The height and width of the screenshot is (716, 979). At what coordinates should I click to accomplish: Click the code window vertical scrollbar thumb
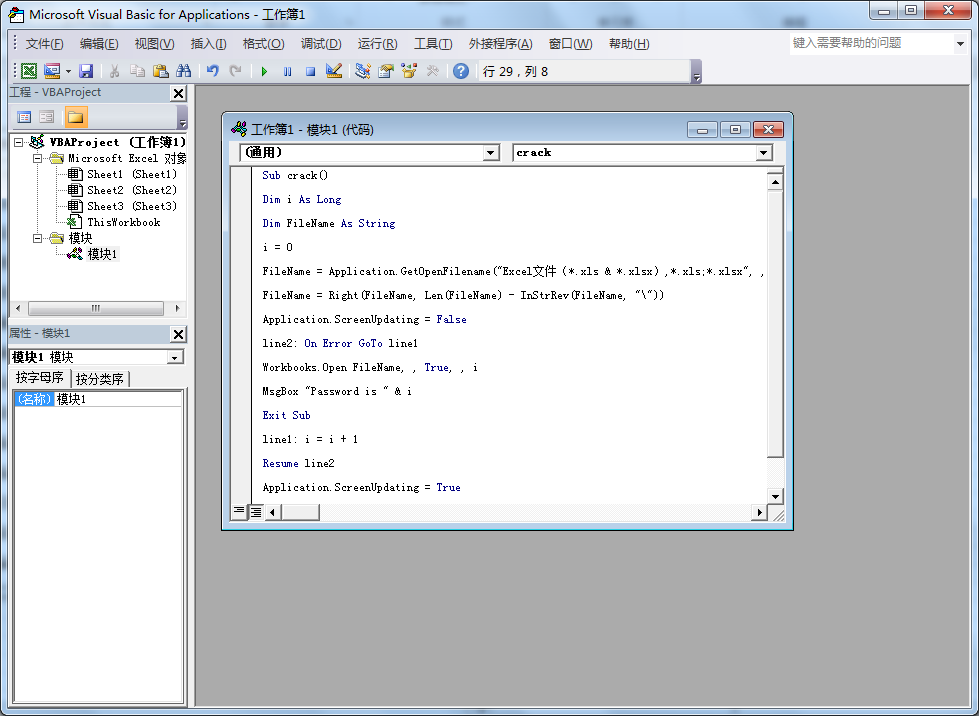775,325
